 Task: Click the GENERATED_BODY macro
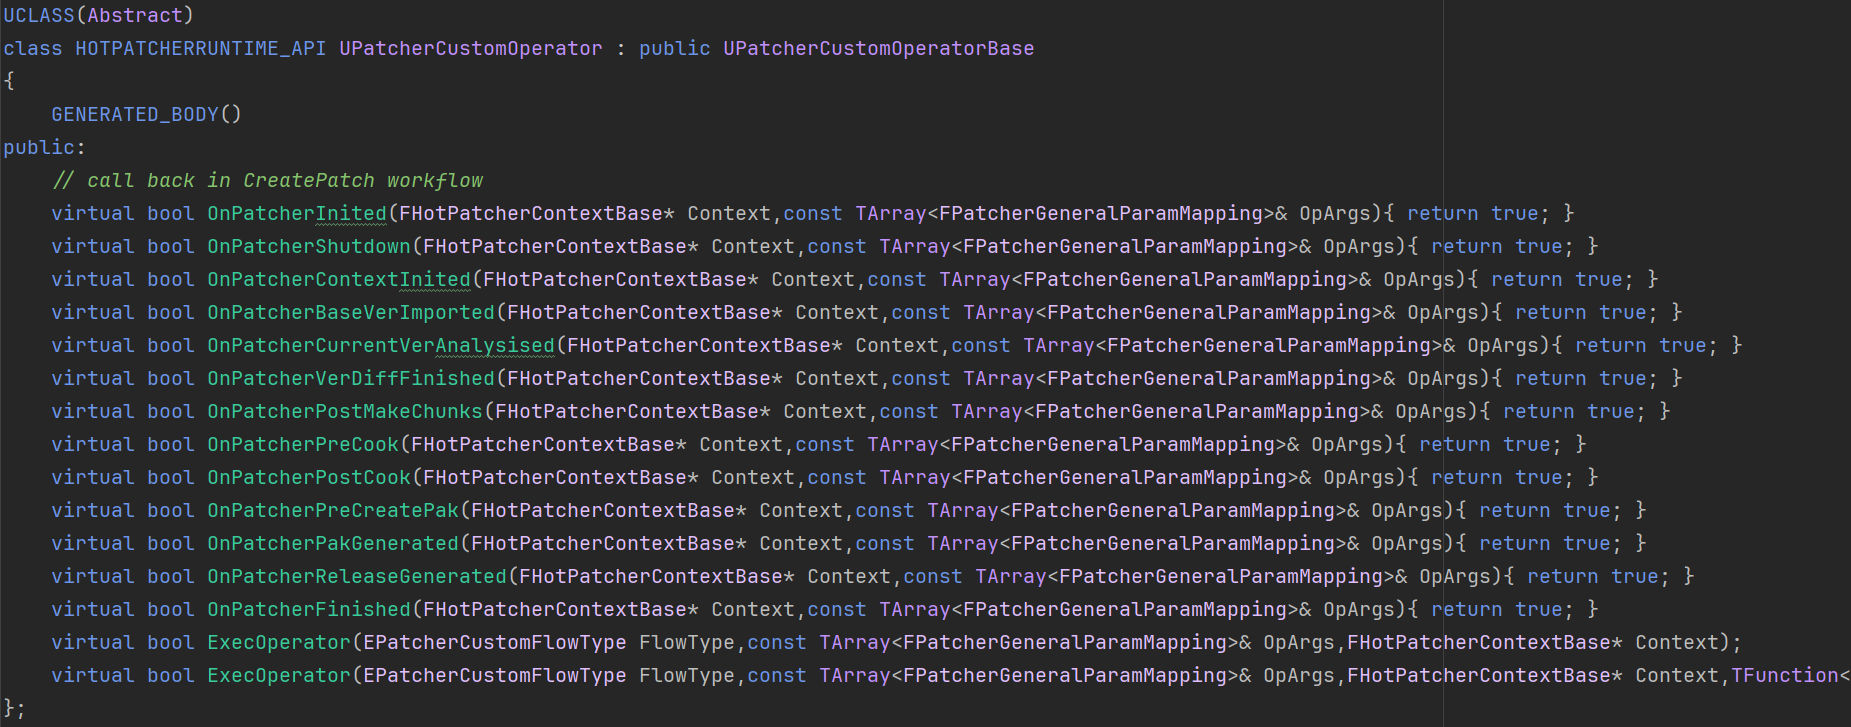[134, 114]
